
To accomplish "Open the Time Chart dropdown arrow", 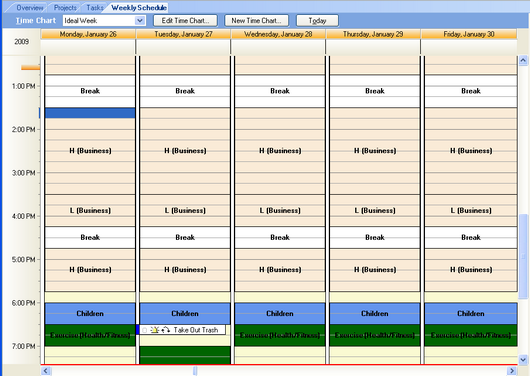I will click(x=140, y=21).
